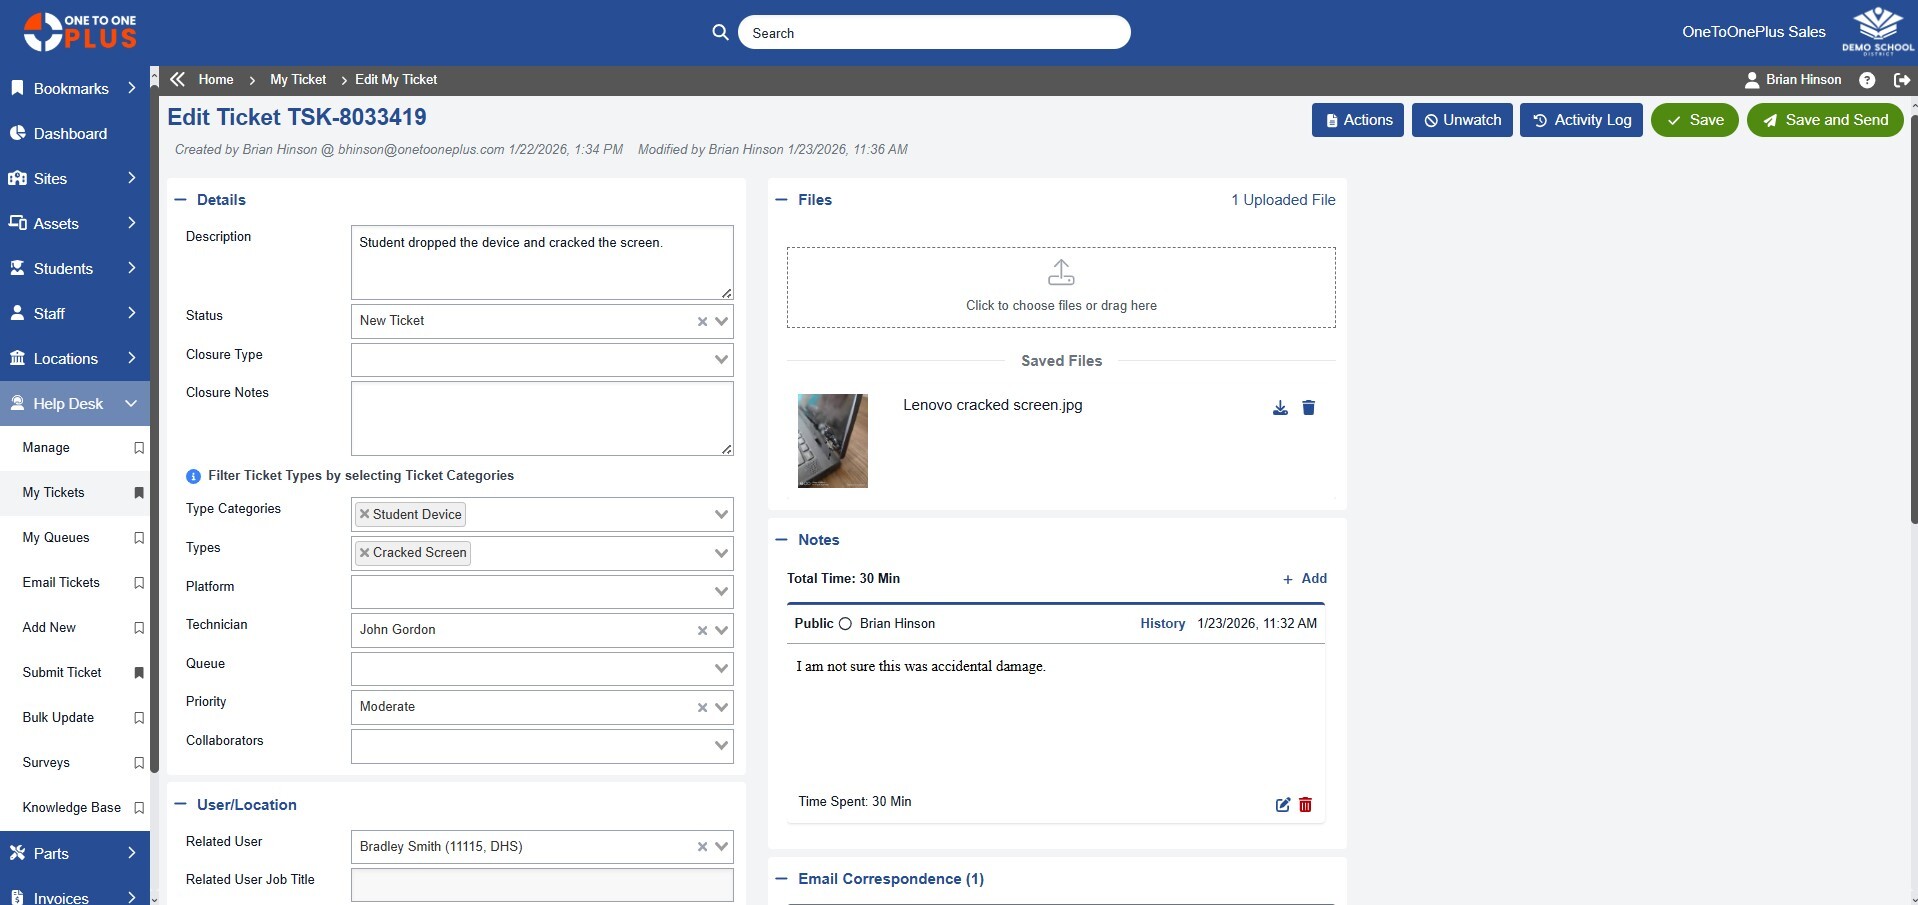Viewport: 1918px width, 905px height.
Task: Click the Save and Send button
Action: click(1824, 119)
